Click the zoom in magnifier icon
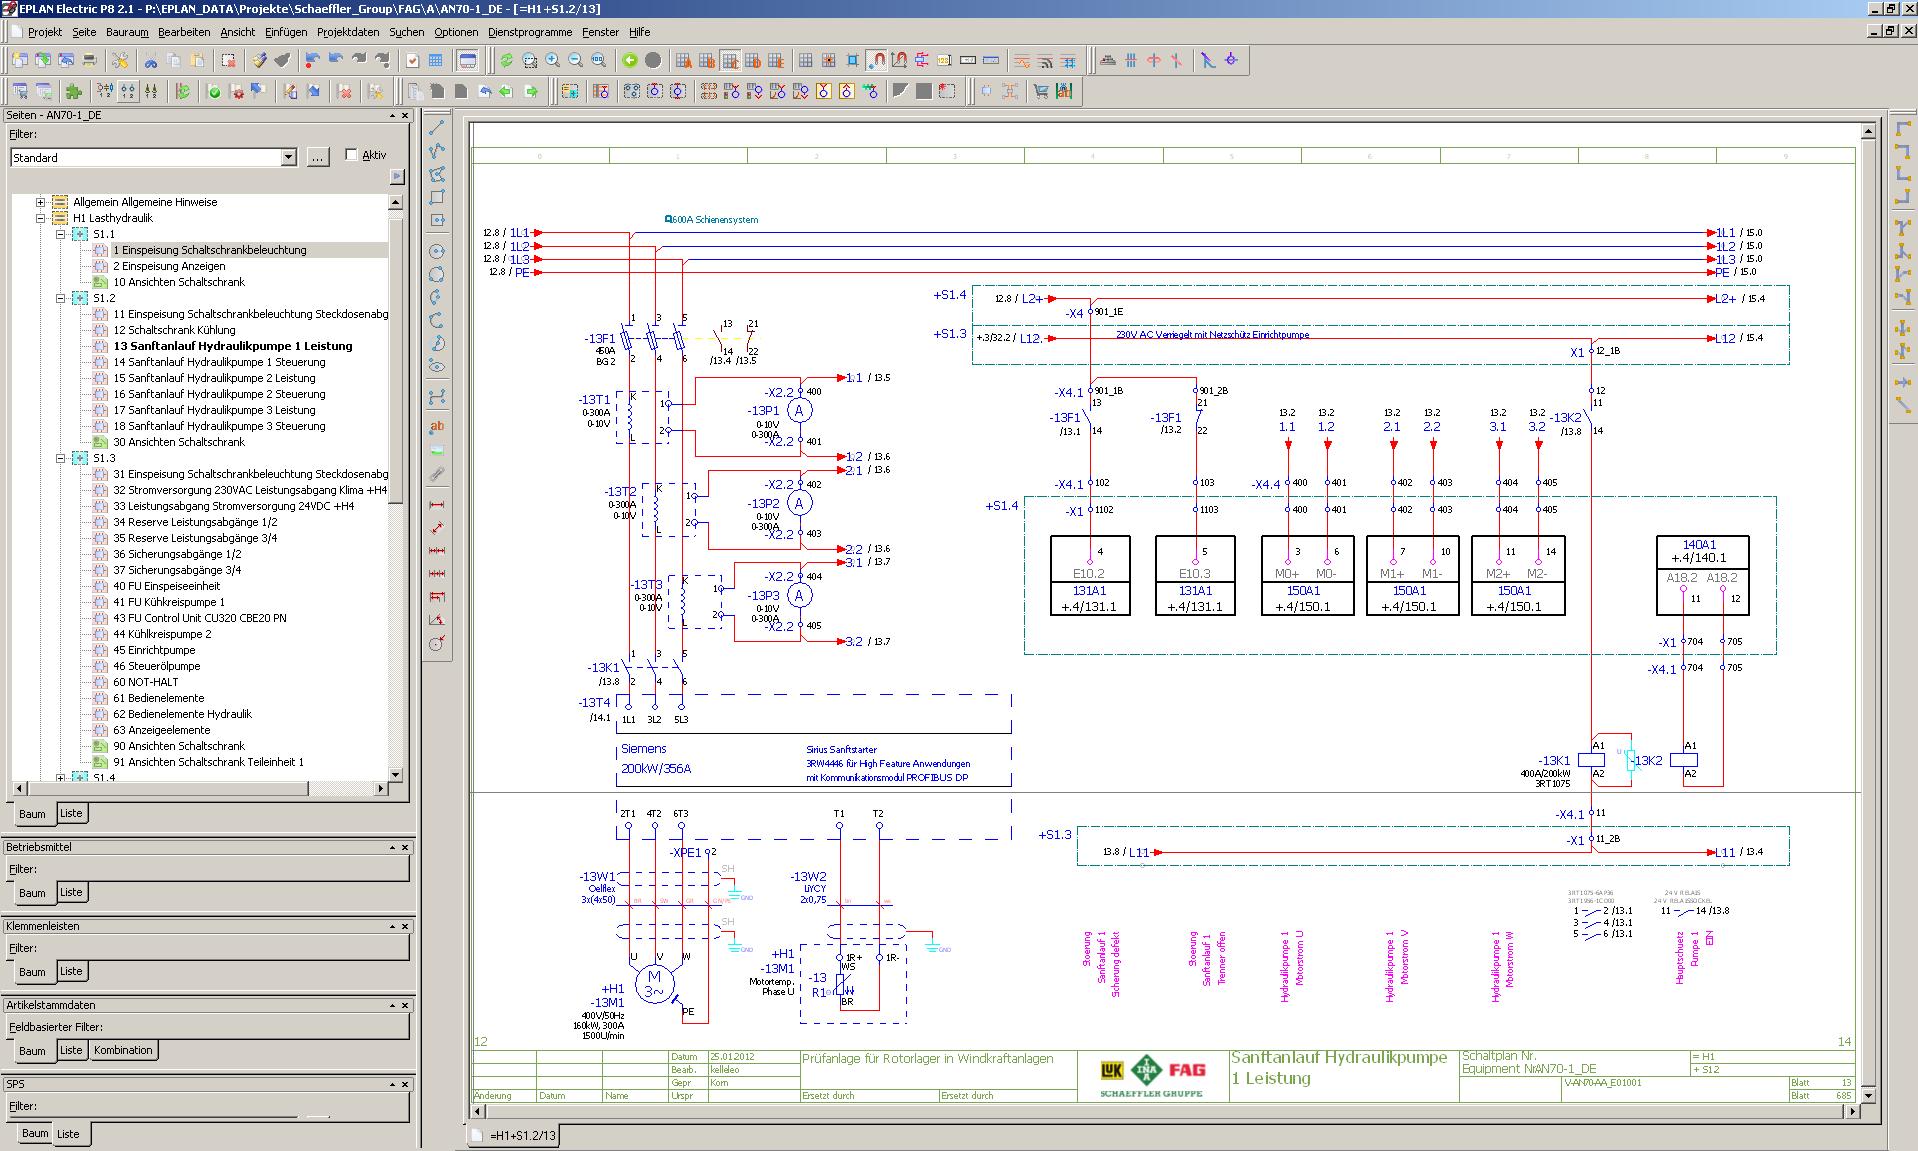The height and width of the screenshot is (1151, 1918). pyautogui.click(x=553, y=60)
